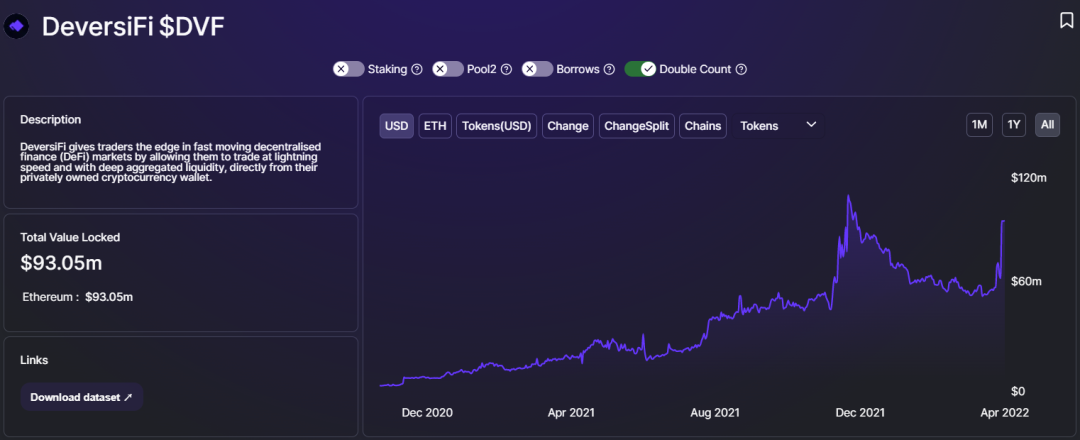Show the Tokens(USD) chart view

coord(497,125)
